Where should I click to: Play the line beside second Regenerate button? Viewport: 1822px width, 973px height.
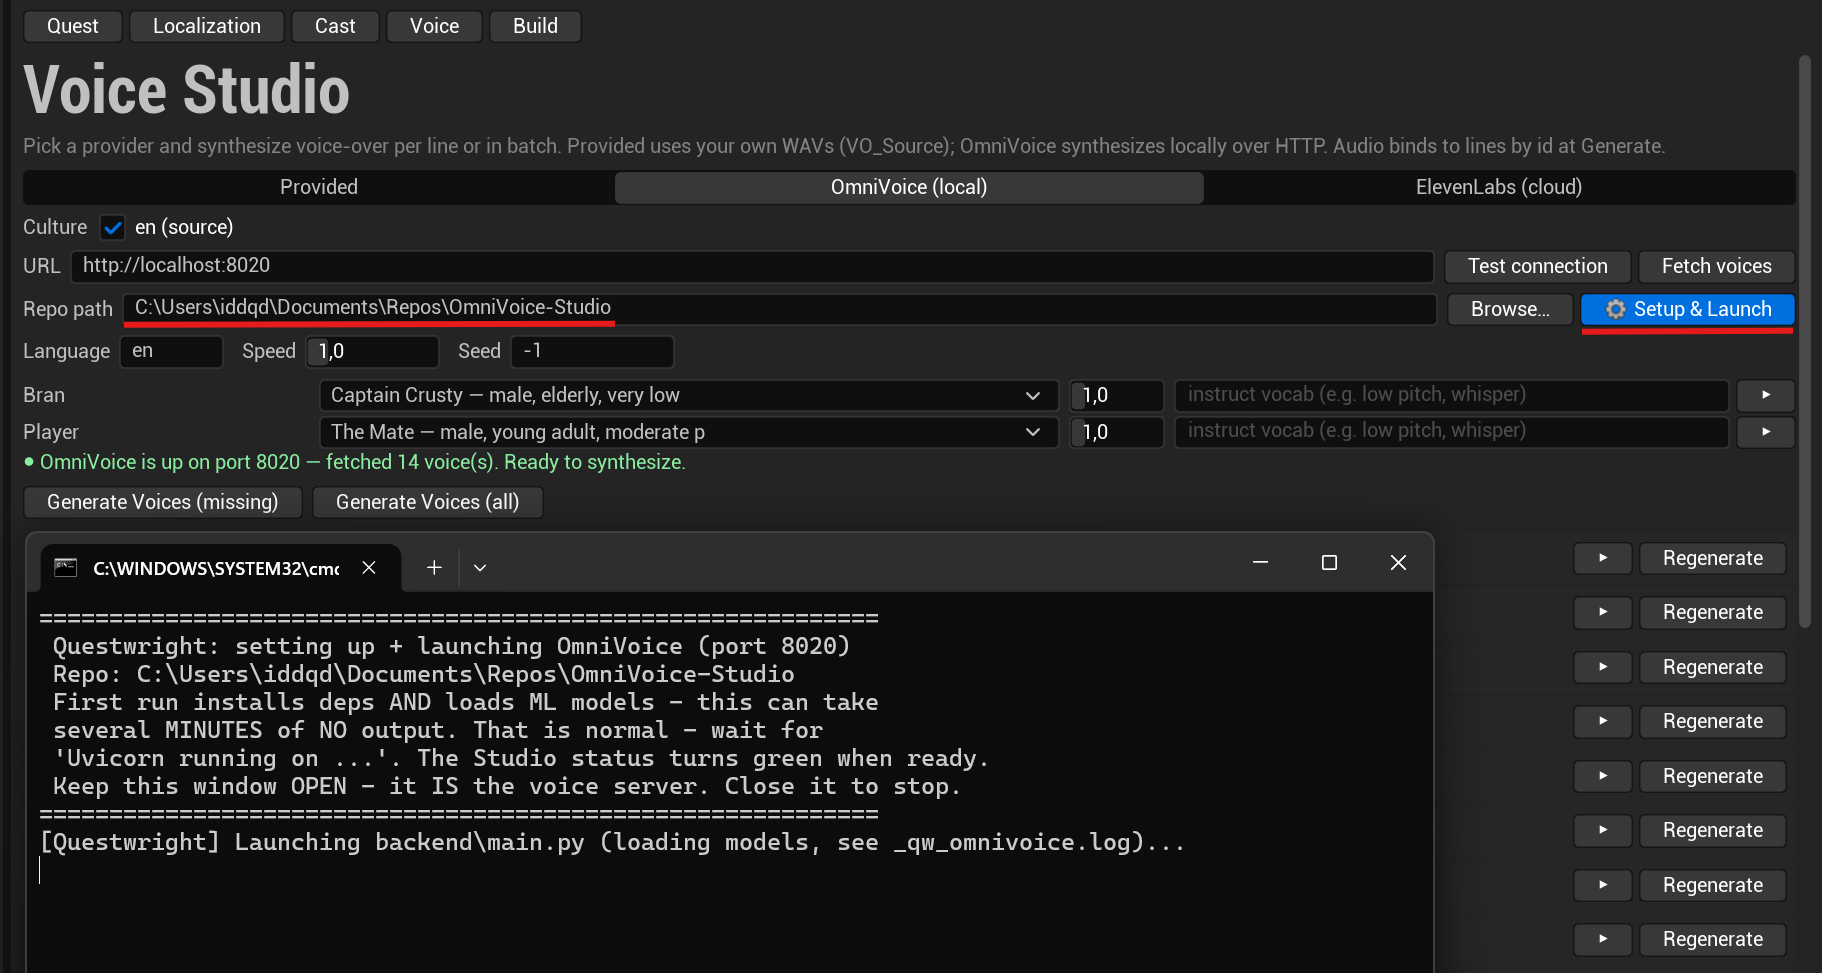[x=1603, y=612]
